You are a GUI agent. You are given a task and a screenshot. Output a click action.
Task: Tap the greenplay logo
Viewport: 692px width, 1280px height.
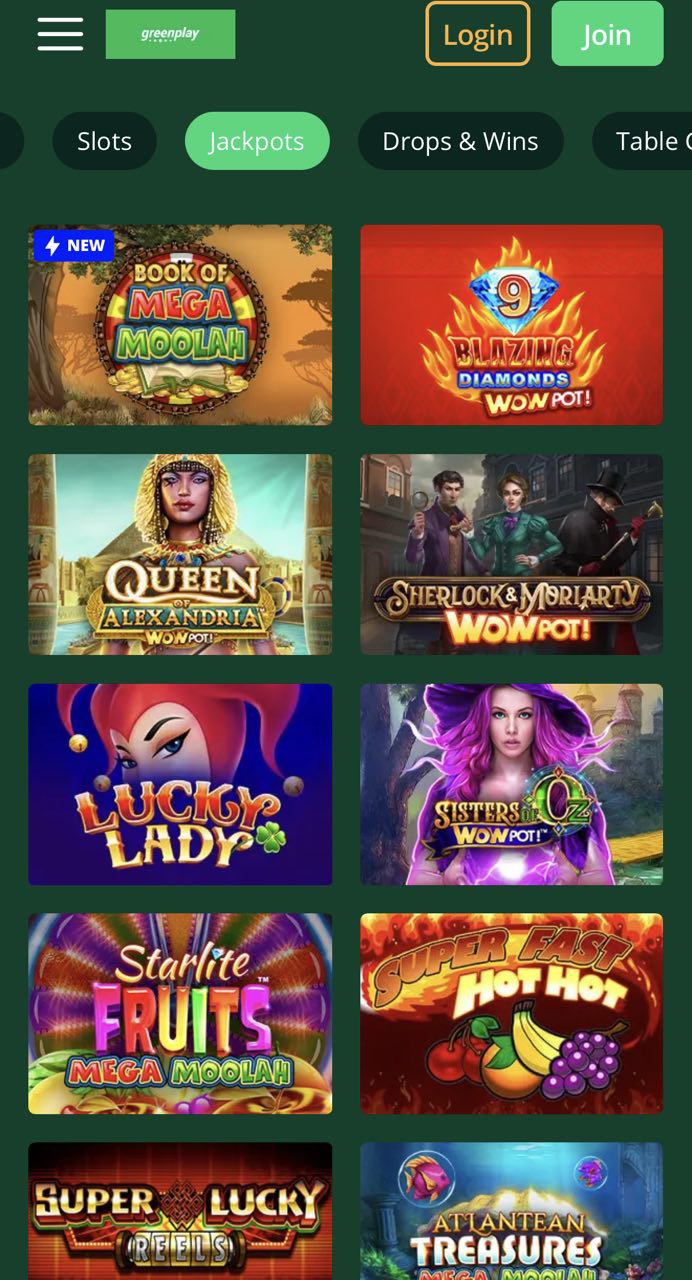(171, 34)
